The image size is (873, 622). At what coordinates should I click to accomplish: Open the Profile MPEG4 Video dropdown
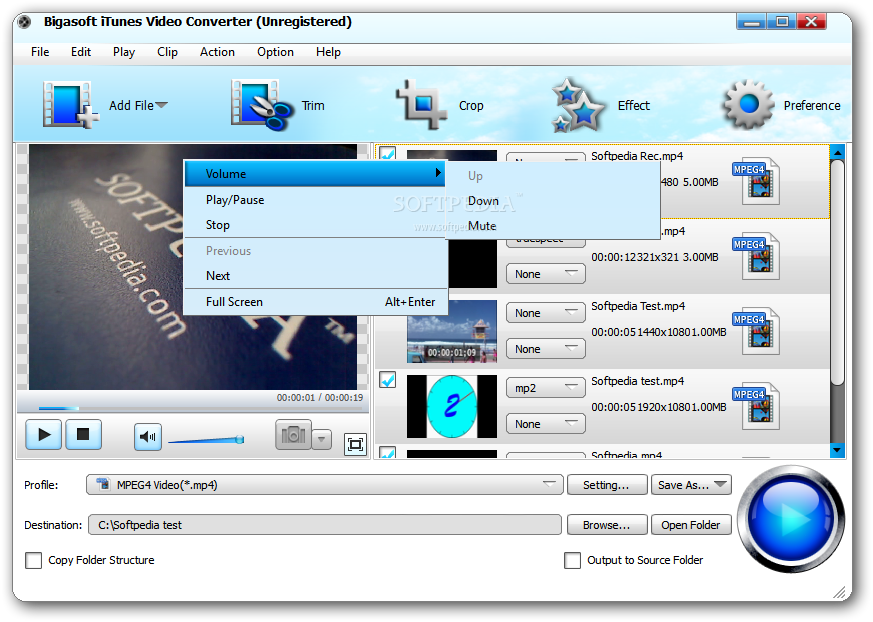point(325,484)
